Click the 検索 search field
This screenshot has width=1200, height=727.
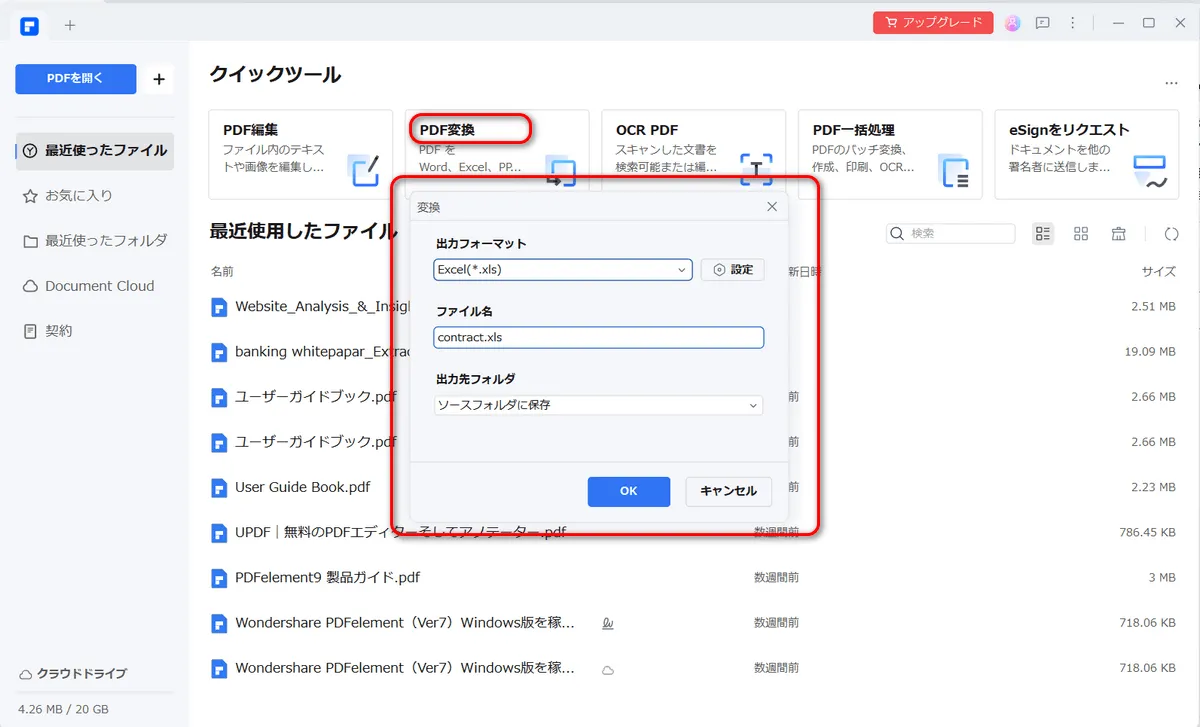pos(950,234)
